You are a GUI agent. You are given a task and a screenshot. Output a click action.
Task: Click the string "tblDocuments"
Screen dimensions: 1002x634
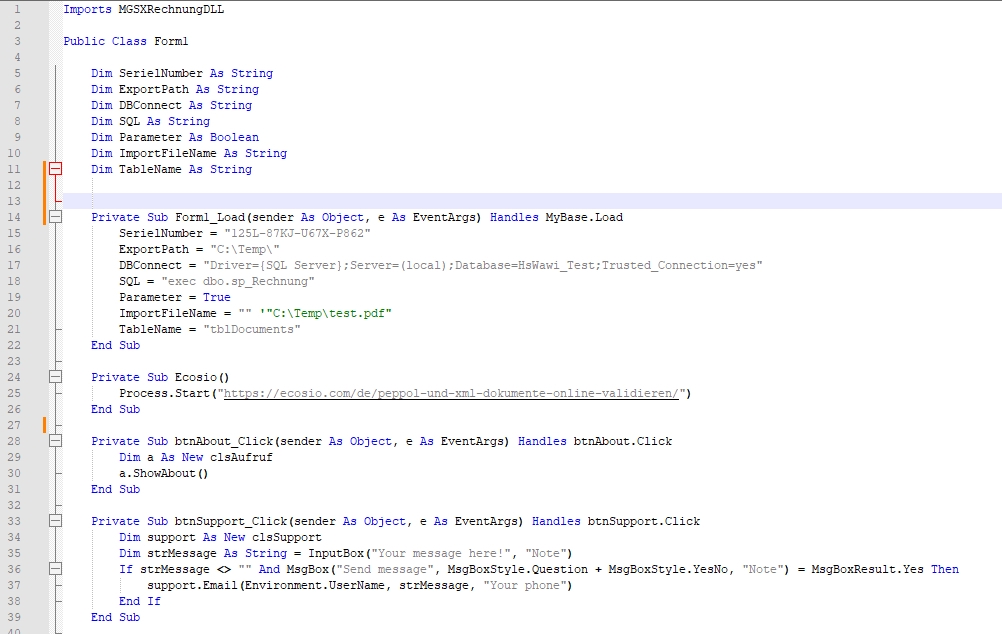(252, 329)
